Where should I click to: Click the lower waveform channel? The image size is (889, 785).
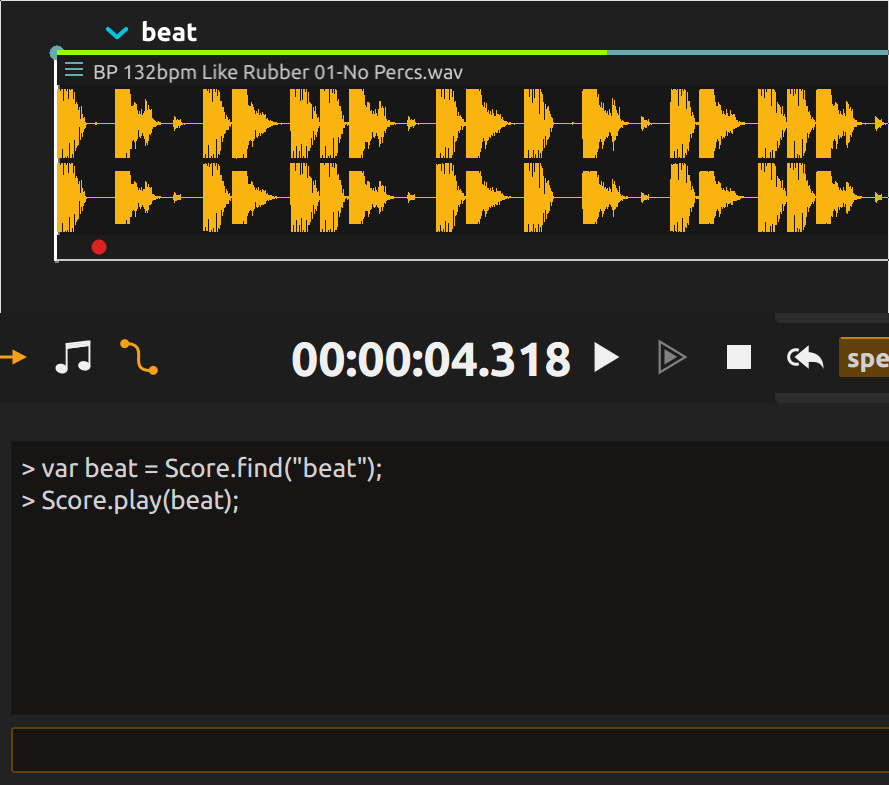pyautogui.click(x=472, y=197)
